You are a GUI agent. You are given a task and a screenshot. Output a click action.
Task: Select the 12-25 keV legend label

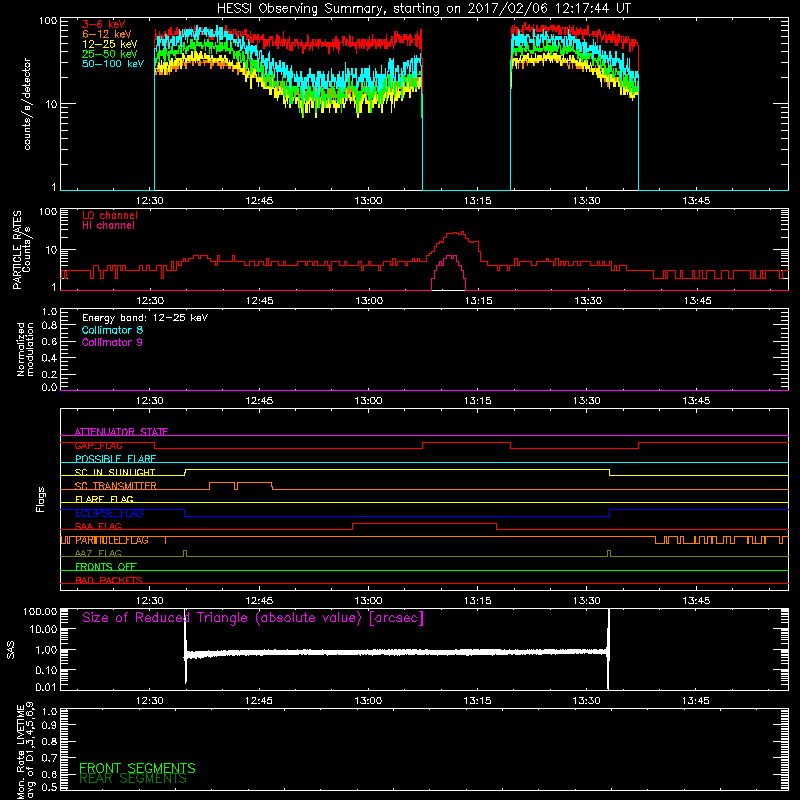click(x=110, y=44)
